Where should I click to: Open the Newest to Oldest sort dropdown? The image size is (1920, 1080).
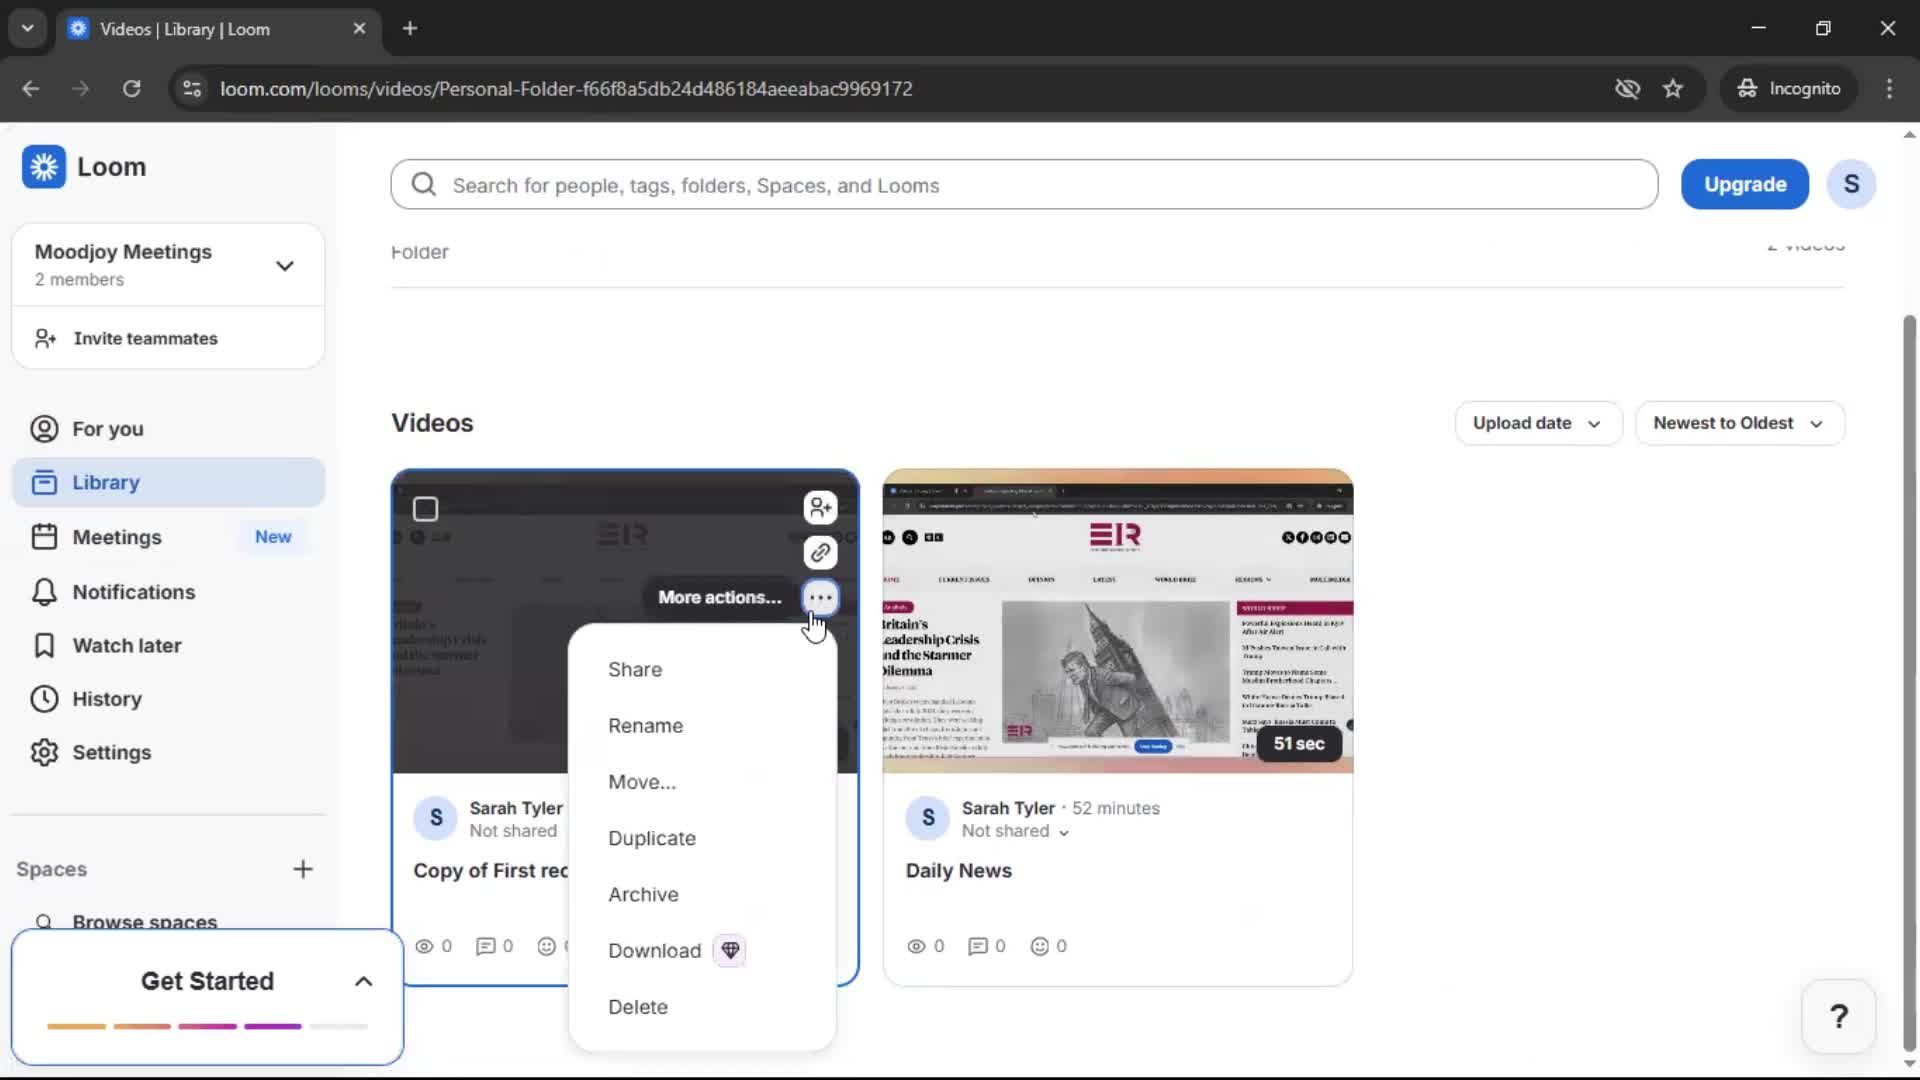[x=1739, y=423]
